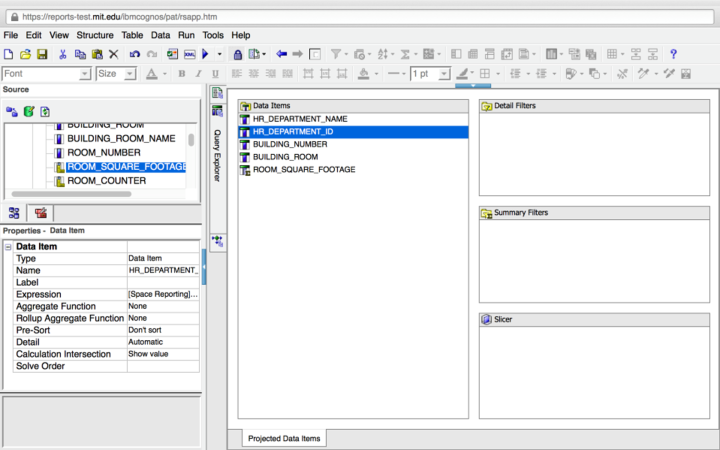The width and height of the screenshot is (720, 450).
Task: Click the lock icon in toolbar
Action: 238,54
